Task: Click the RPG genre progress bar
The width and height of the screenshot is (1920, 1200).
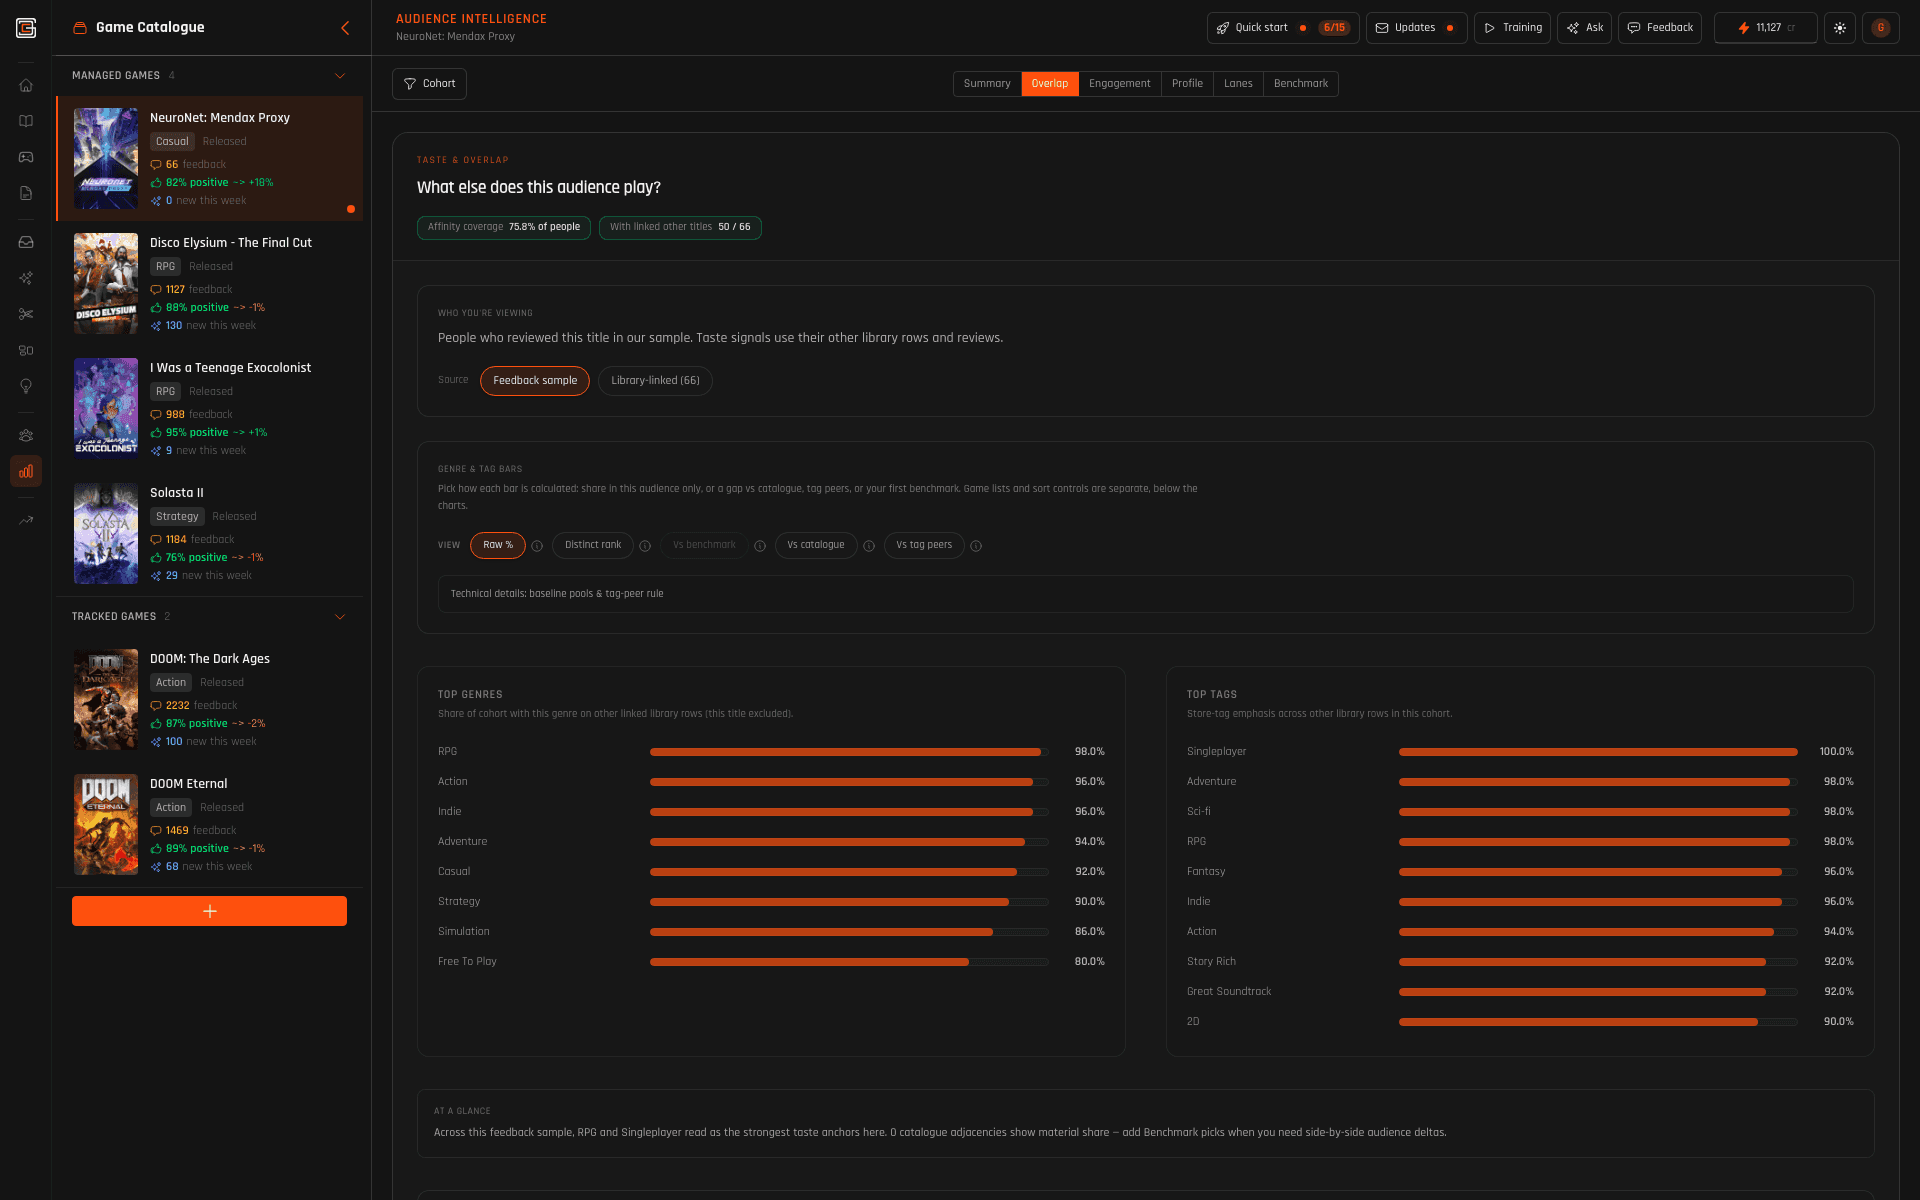Action: (x=848, y=752)
